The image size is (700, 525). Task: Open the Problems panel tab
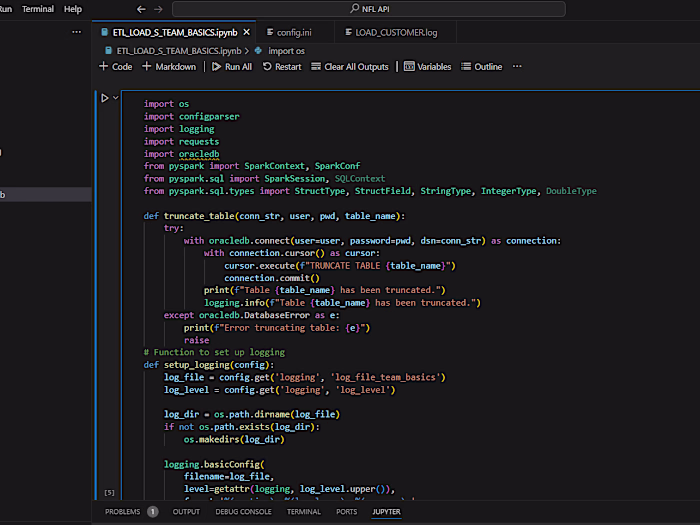(123, 511)
